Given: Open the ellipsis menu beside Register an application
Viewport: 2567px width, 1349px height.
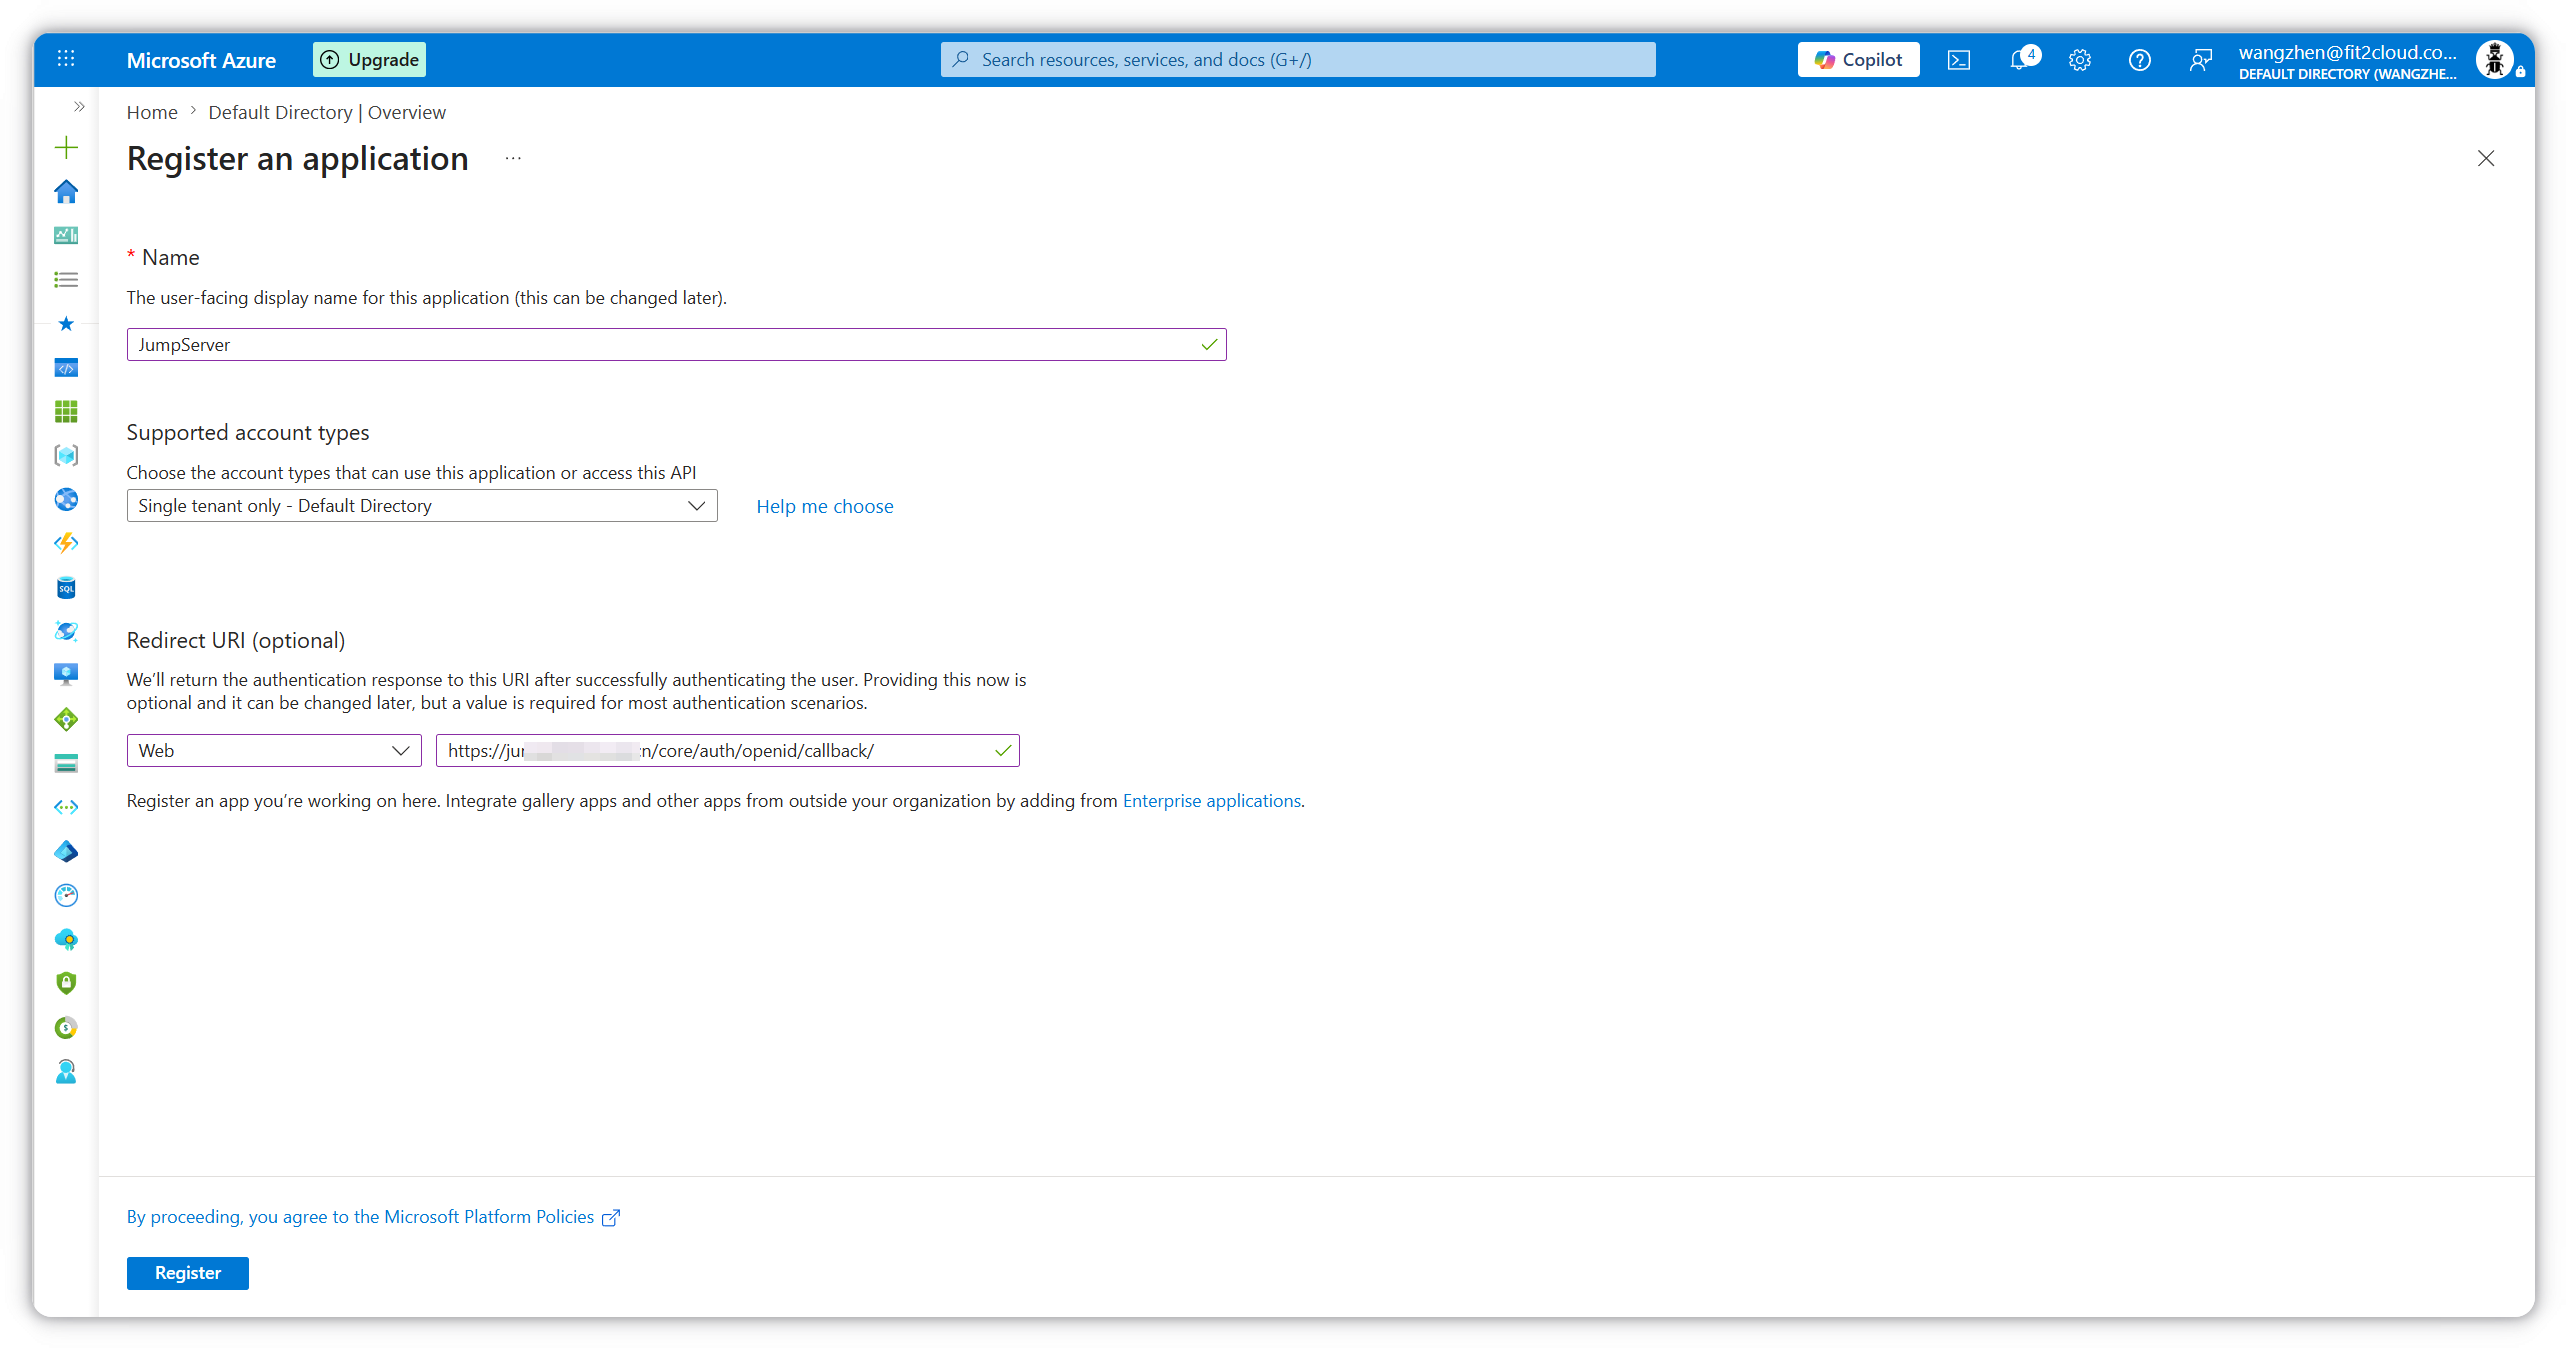Looking at the screenshot, I should 513,158.
